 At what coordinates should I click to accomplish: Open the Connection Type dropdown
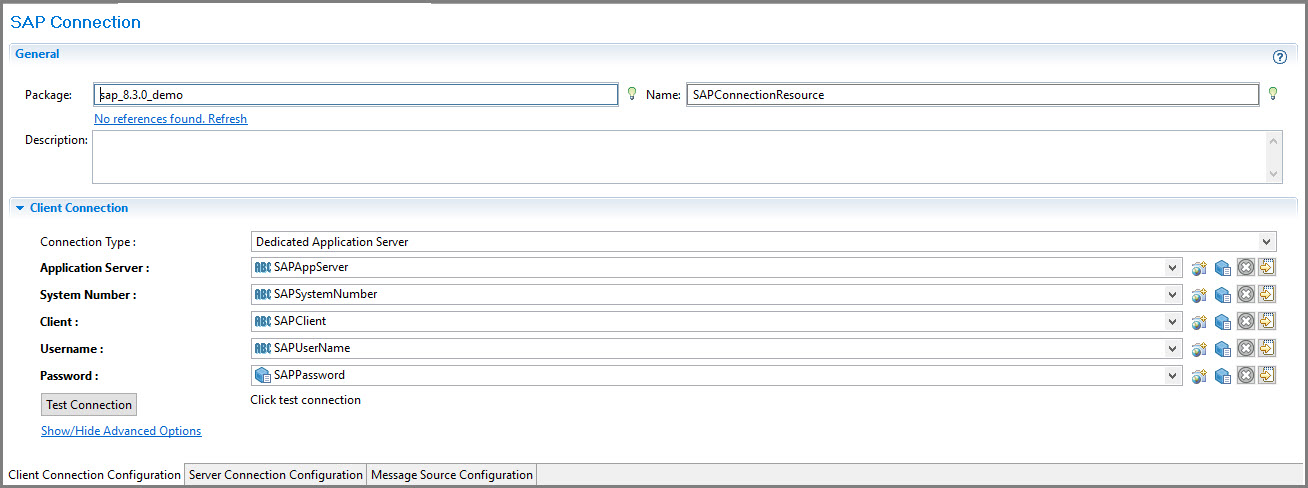tap(1267, 242)
